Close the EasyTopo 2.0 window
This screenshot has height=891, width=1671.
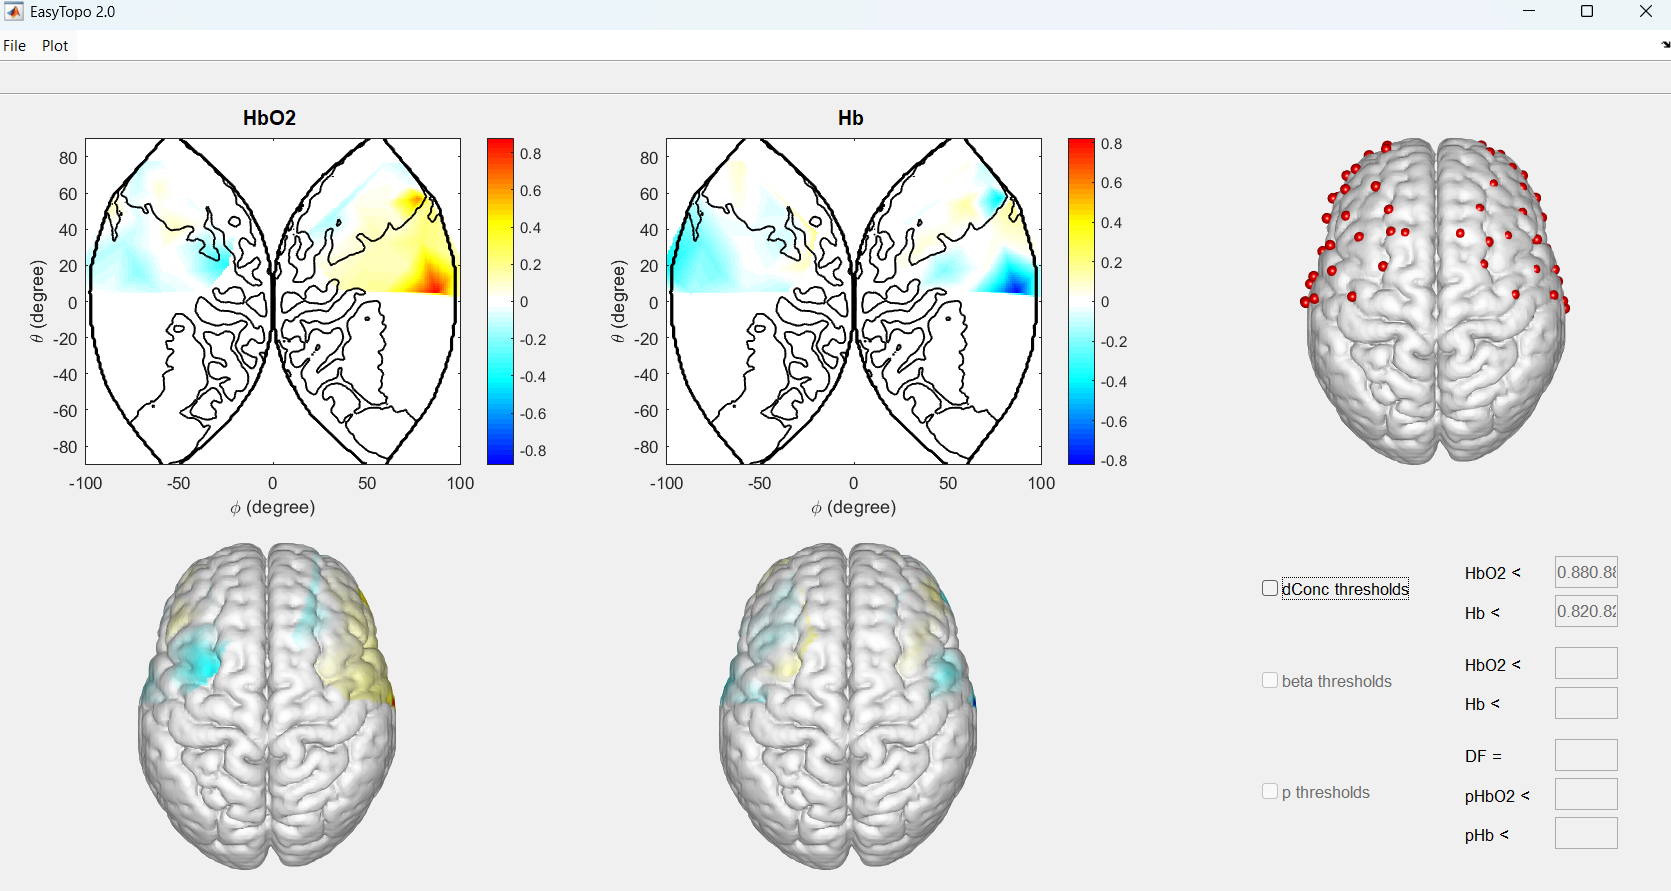(1645, 12)
